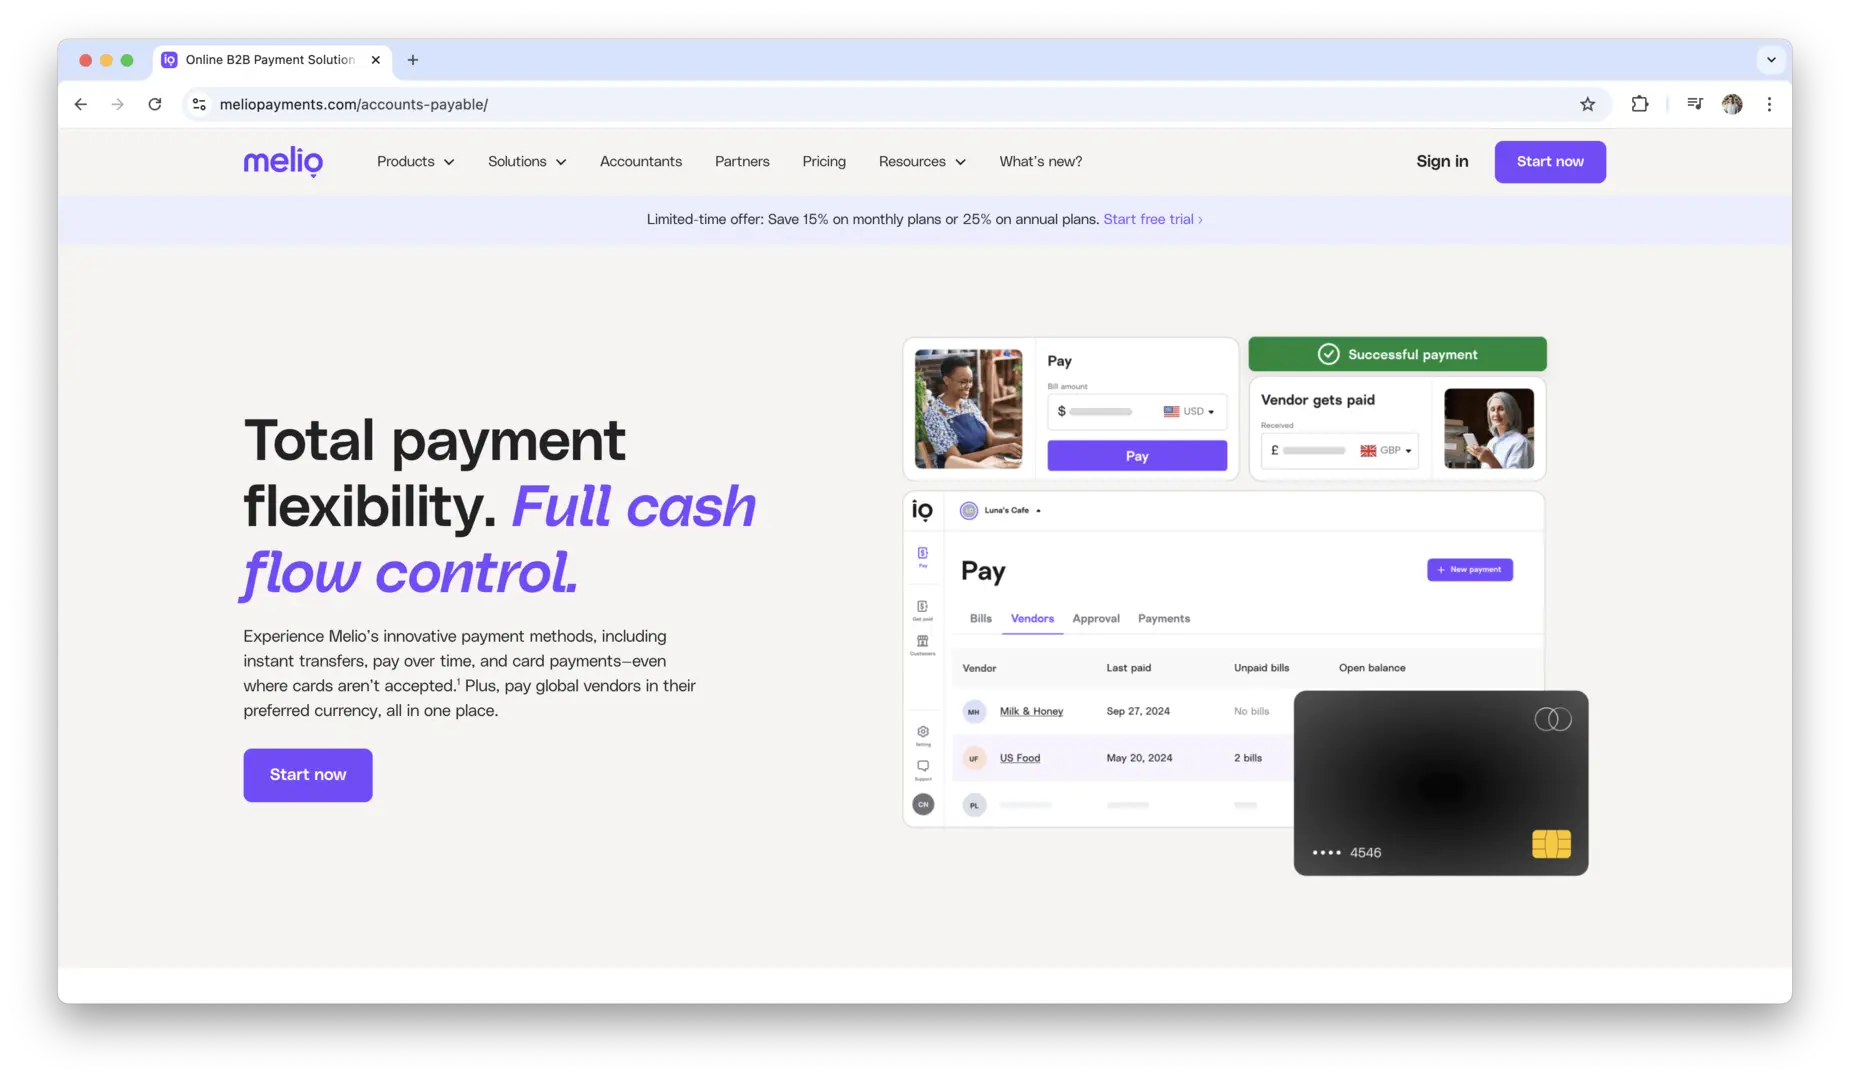This screenshot has height=1080, width=1850.
Task: Click the Pay icon in mockup sidebar
Action: [923, 556]
